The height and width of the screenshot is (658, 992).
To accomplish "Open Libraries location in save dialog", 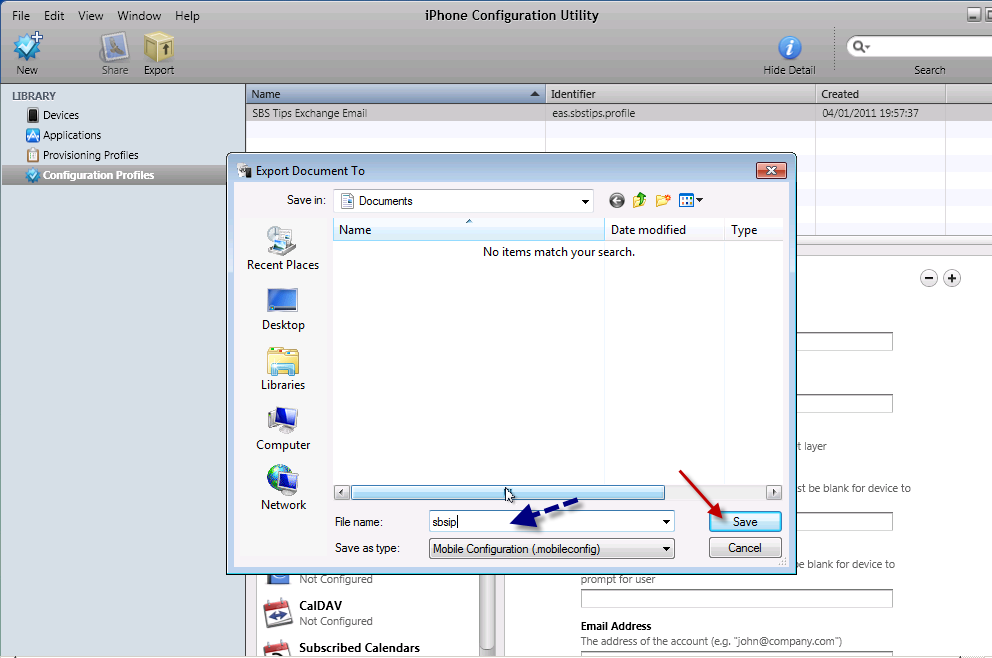I will 282,367.
